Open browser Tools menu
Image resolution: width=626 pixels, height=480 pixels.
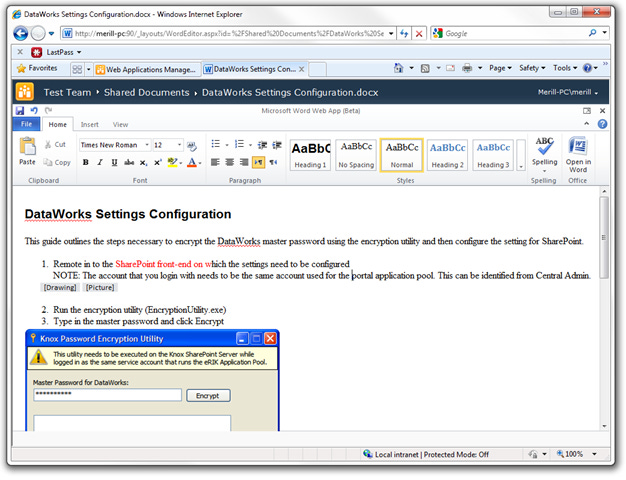coord(565,68)
